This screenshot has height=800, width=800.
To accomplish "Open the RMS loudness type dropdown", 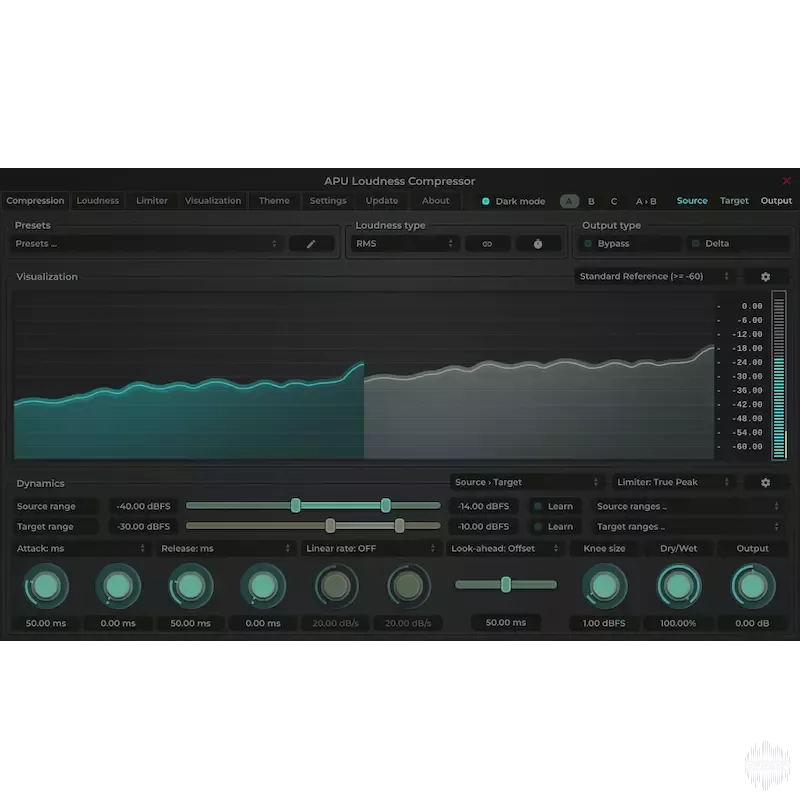I will click(405, 244).
